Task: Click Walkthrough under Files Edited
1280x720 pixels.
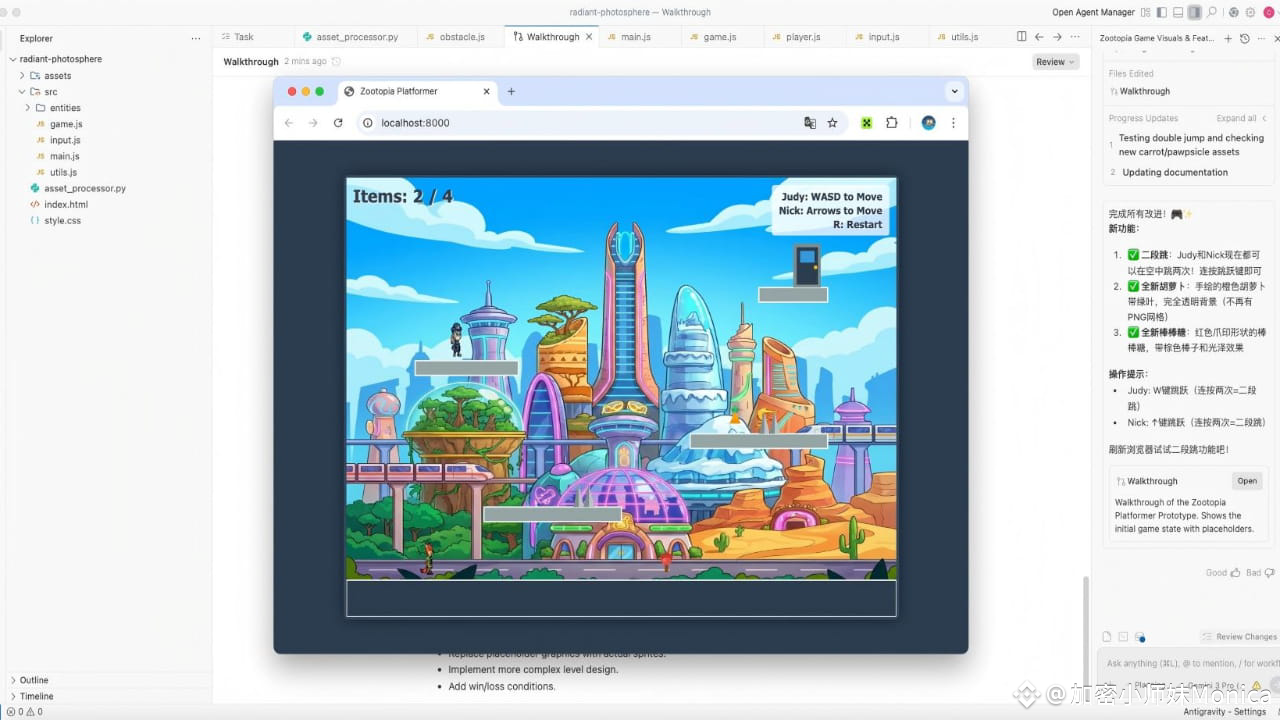Action: tap(1144, 91)
